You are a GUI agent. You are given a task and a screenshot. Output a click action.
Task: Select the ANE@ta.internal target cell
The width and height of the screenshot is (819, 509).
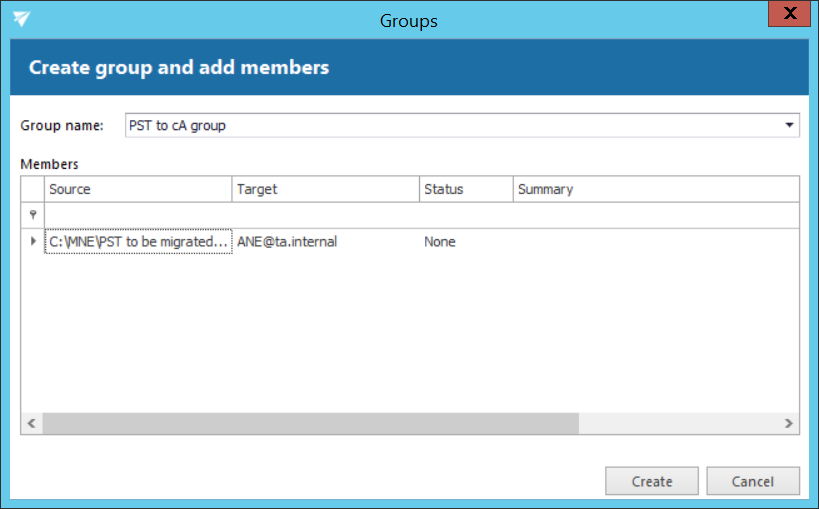coord(325,242)
